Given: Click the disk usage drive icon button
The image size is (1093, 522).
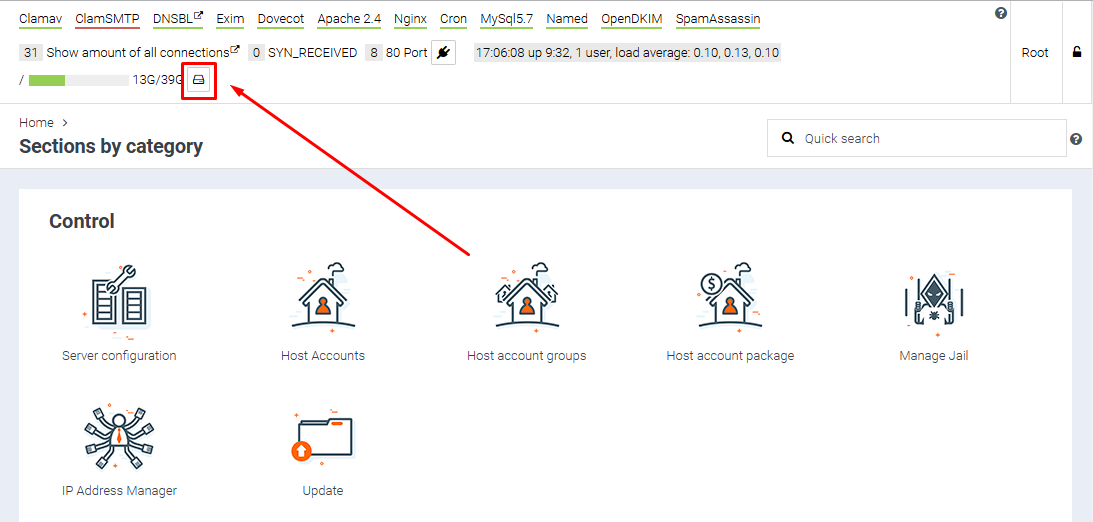Looking at the screenshot, I should (199, 79).
